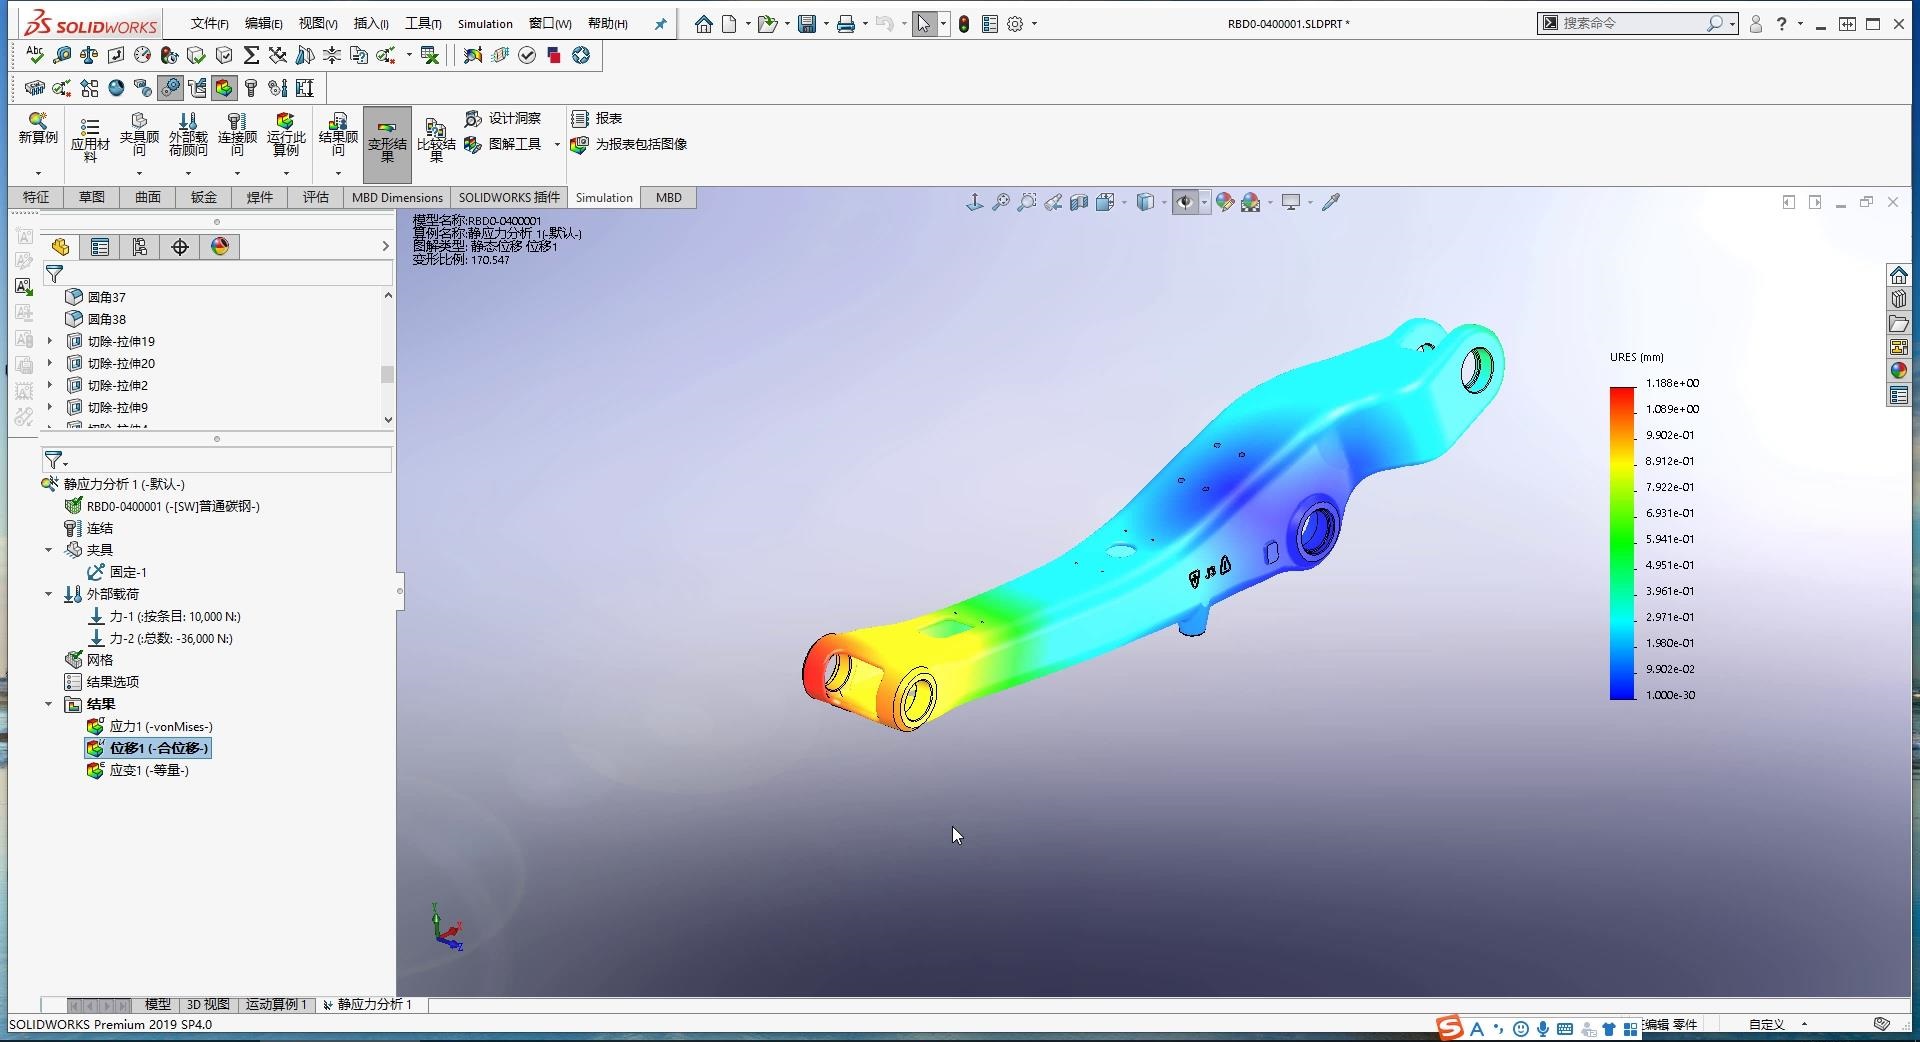Click the home icon in top toolbar
The image size is (1920, 1042).
point(704,24)
